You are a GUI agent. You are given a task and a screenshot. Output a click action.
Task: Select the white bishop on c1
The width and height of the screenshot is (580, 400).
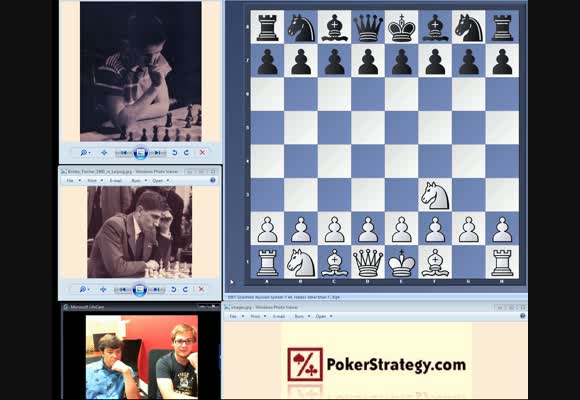coord(334,262)
